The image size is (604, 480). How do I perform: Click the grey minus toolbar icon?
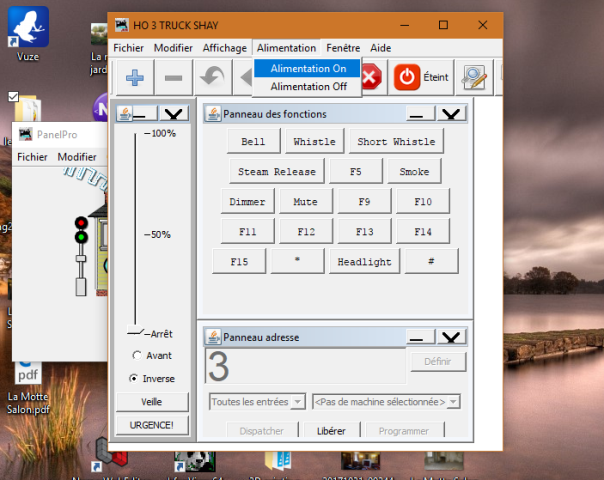(173, 77)
